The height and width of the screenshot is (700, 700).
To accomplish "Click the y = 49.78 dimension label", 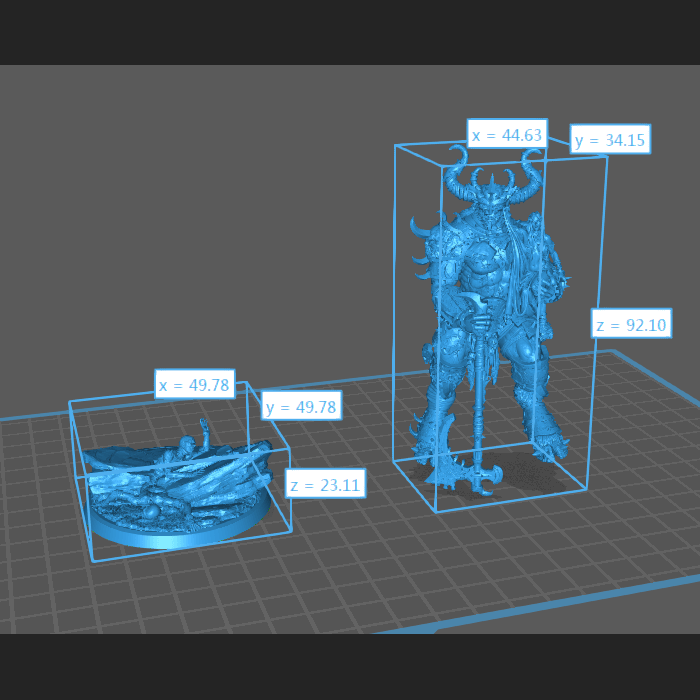I will coord(301,407).
